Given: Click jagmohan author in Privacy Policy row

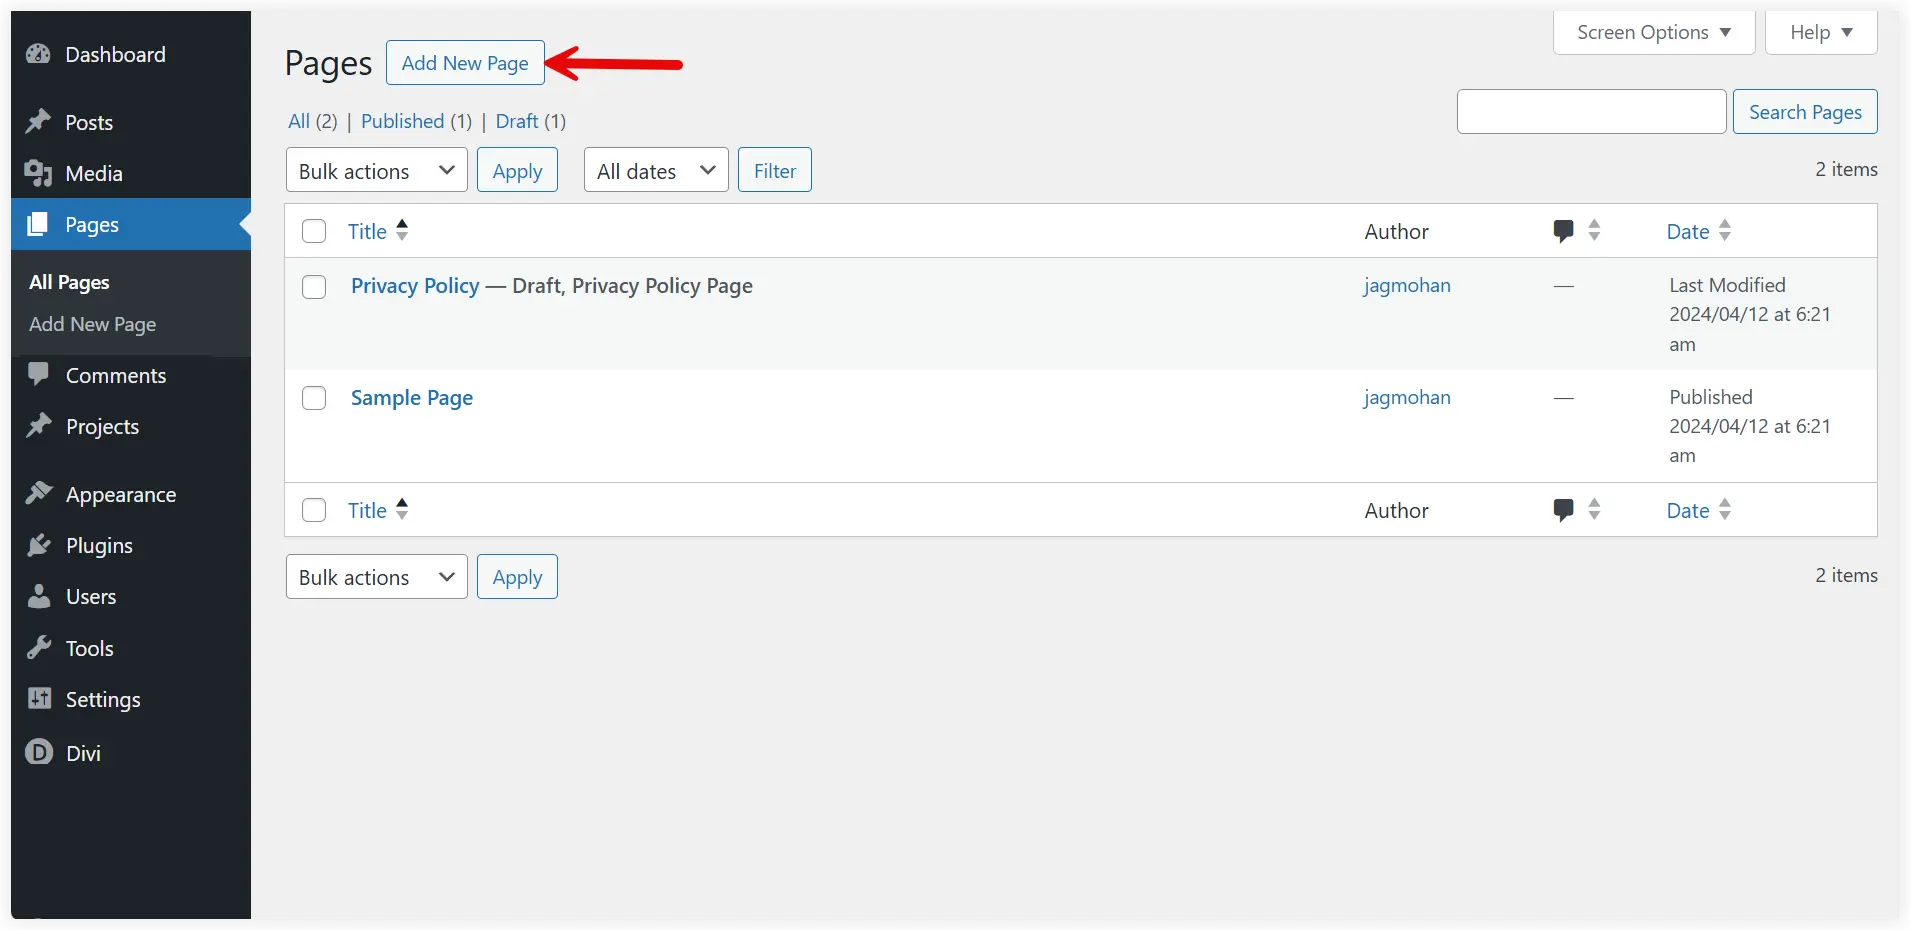Looking at the screenshot, I should pos(1407,285).
